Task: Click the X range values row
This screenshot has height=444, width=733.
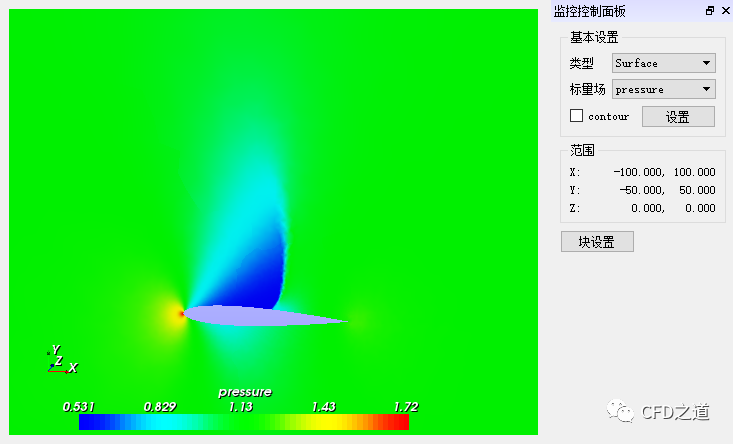Action: tap(669, 172)
